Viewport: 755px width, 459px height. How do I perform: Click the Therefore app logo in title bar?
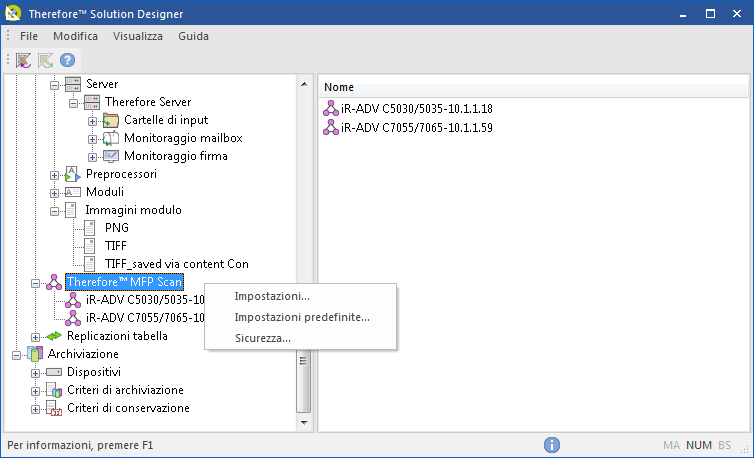(x=13, y=13)
